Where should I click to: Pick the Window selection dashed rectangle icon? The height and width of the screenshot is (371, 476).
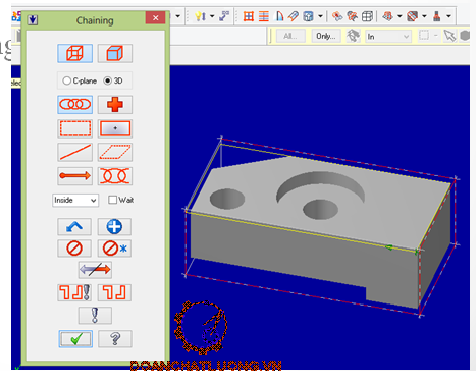coord(75,129)
